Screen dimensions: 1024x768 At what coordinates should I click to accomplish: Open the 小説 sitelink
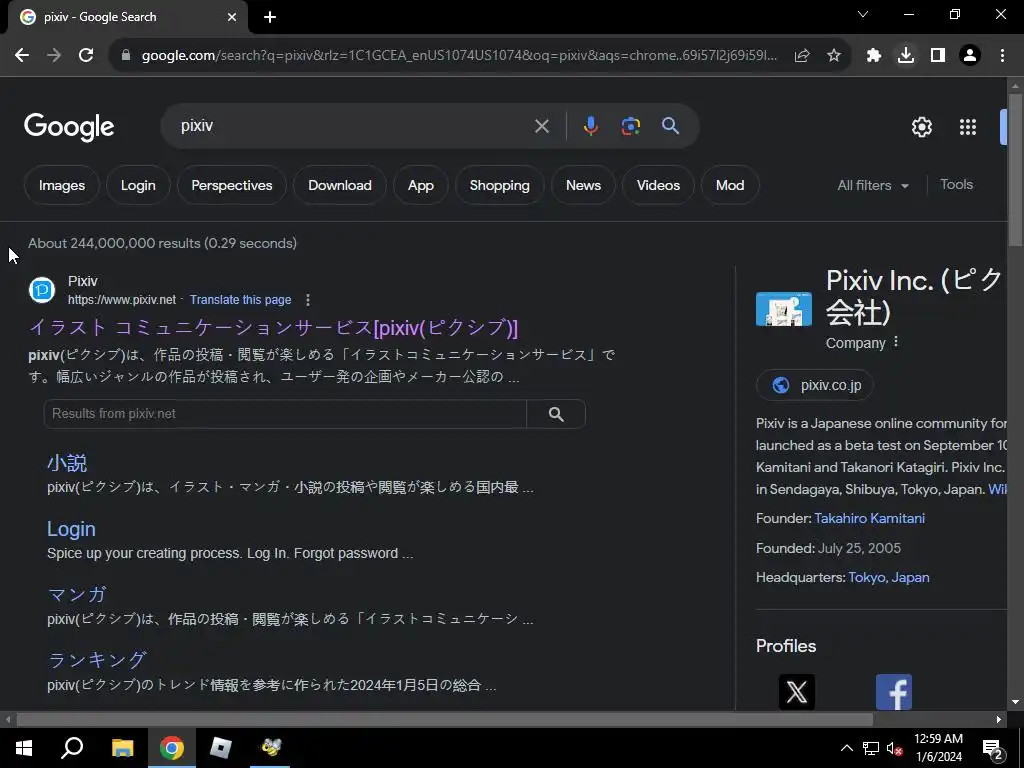(67, 463)
